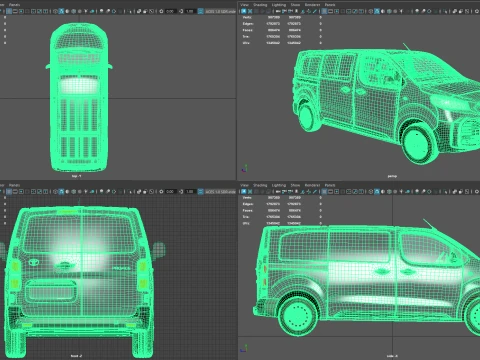The width and height of the screenshot is (480, 360).
Task: Open Renderer menu in perspective panel
Action: [x=312, y=5]
